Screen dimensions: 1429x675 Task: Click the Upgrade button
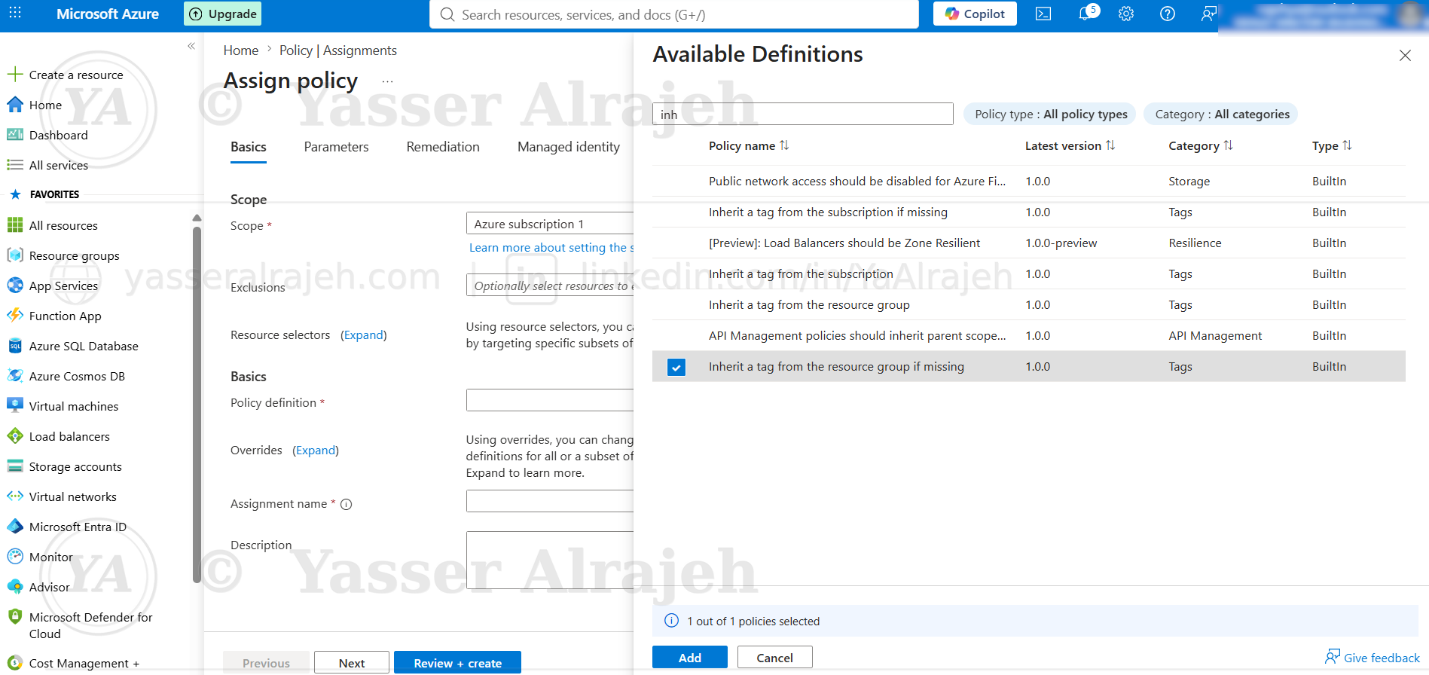[223, 14]
